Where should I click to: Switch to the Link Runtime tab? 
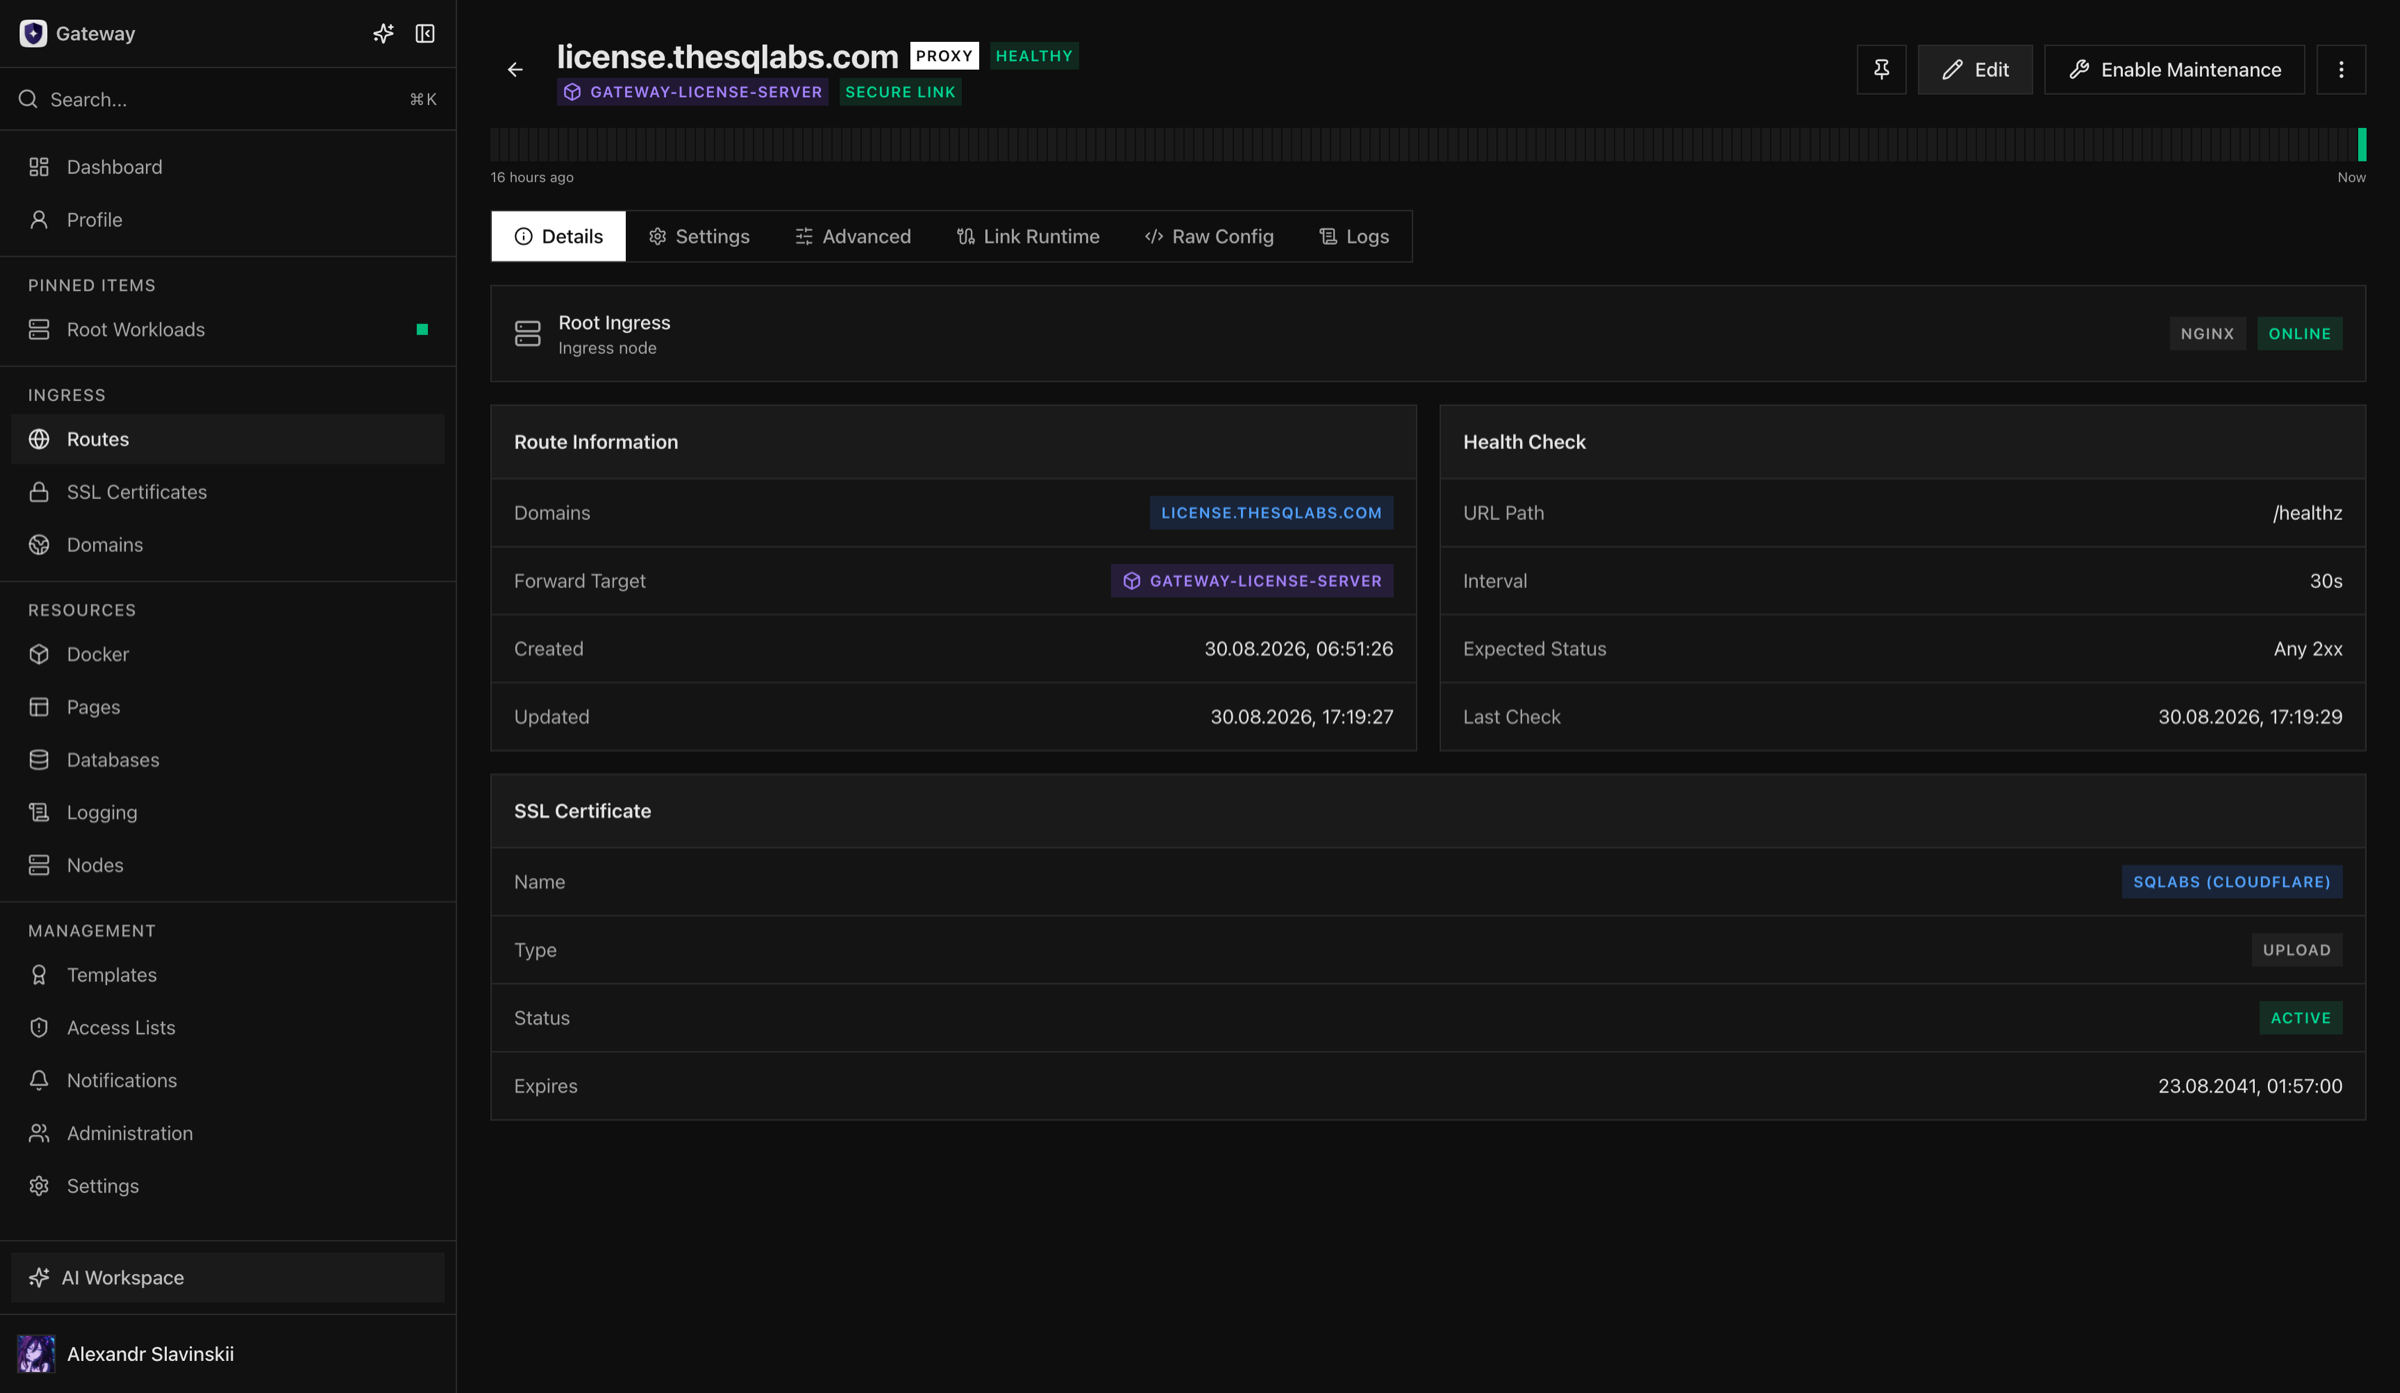[1028, 236]
